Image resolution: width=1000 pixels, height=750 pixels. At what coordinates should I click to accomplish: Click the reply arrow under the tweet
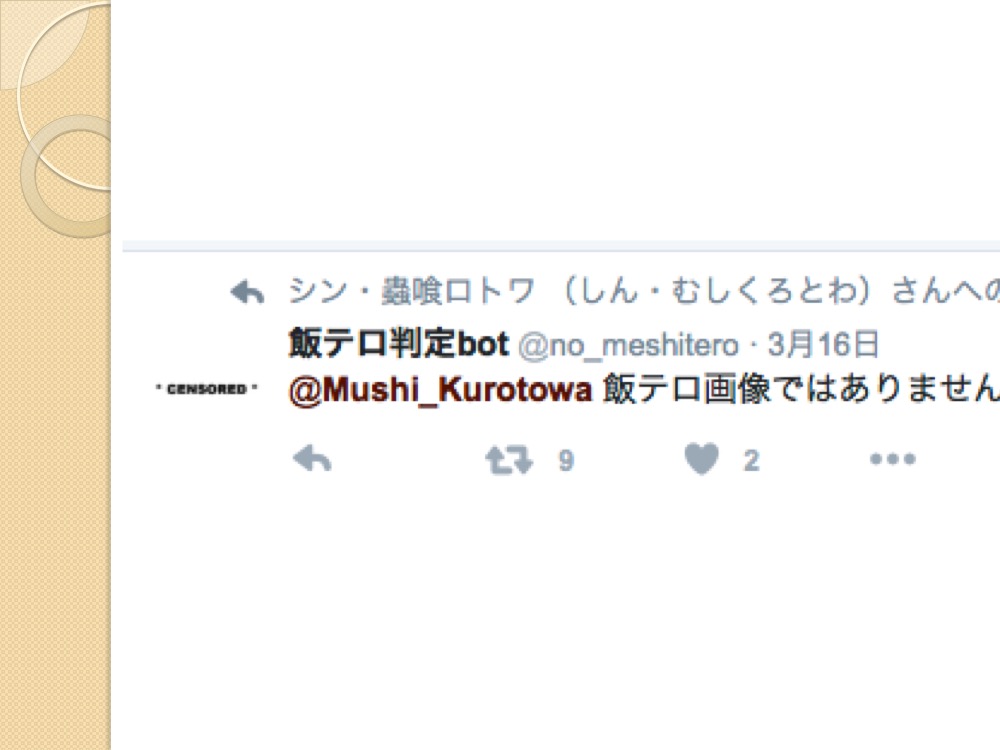tap(312, 459)
